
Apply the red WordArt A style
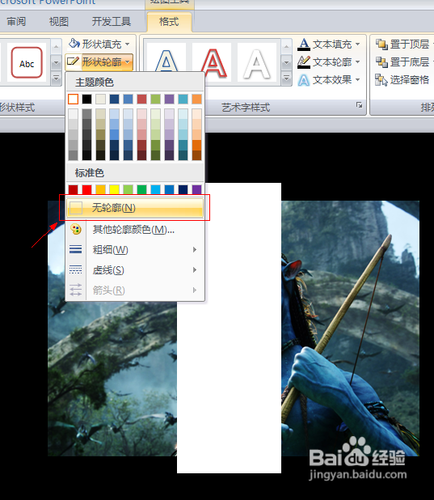tap(212, 62)
